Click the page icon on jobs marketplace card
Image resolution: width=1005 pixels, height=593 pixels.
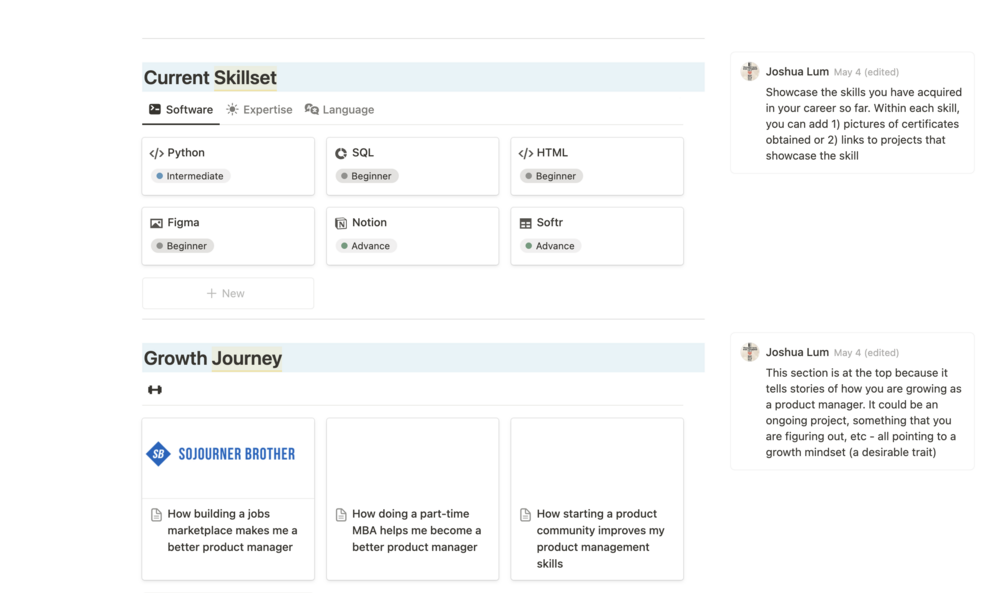pyautogui.click(x=156, y=515)
